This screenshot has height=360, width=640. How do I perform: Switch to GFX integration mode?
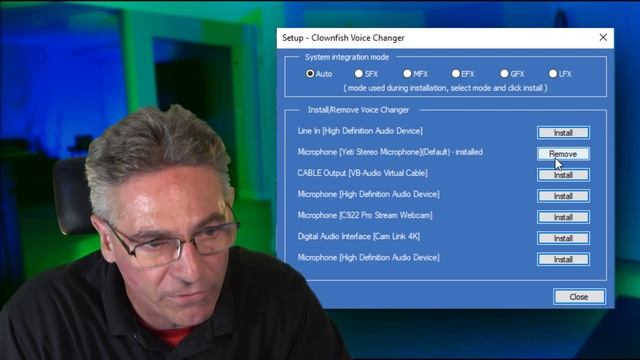(x=504, y=74)
